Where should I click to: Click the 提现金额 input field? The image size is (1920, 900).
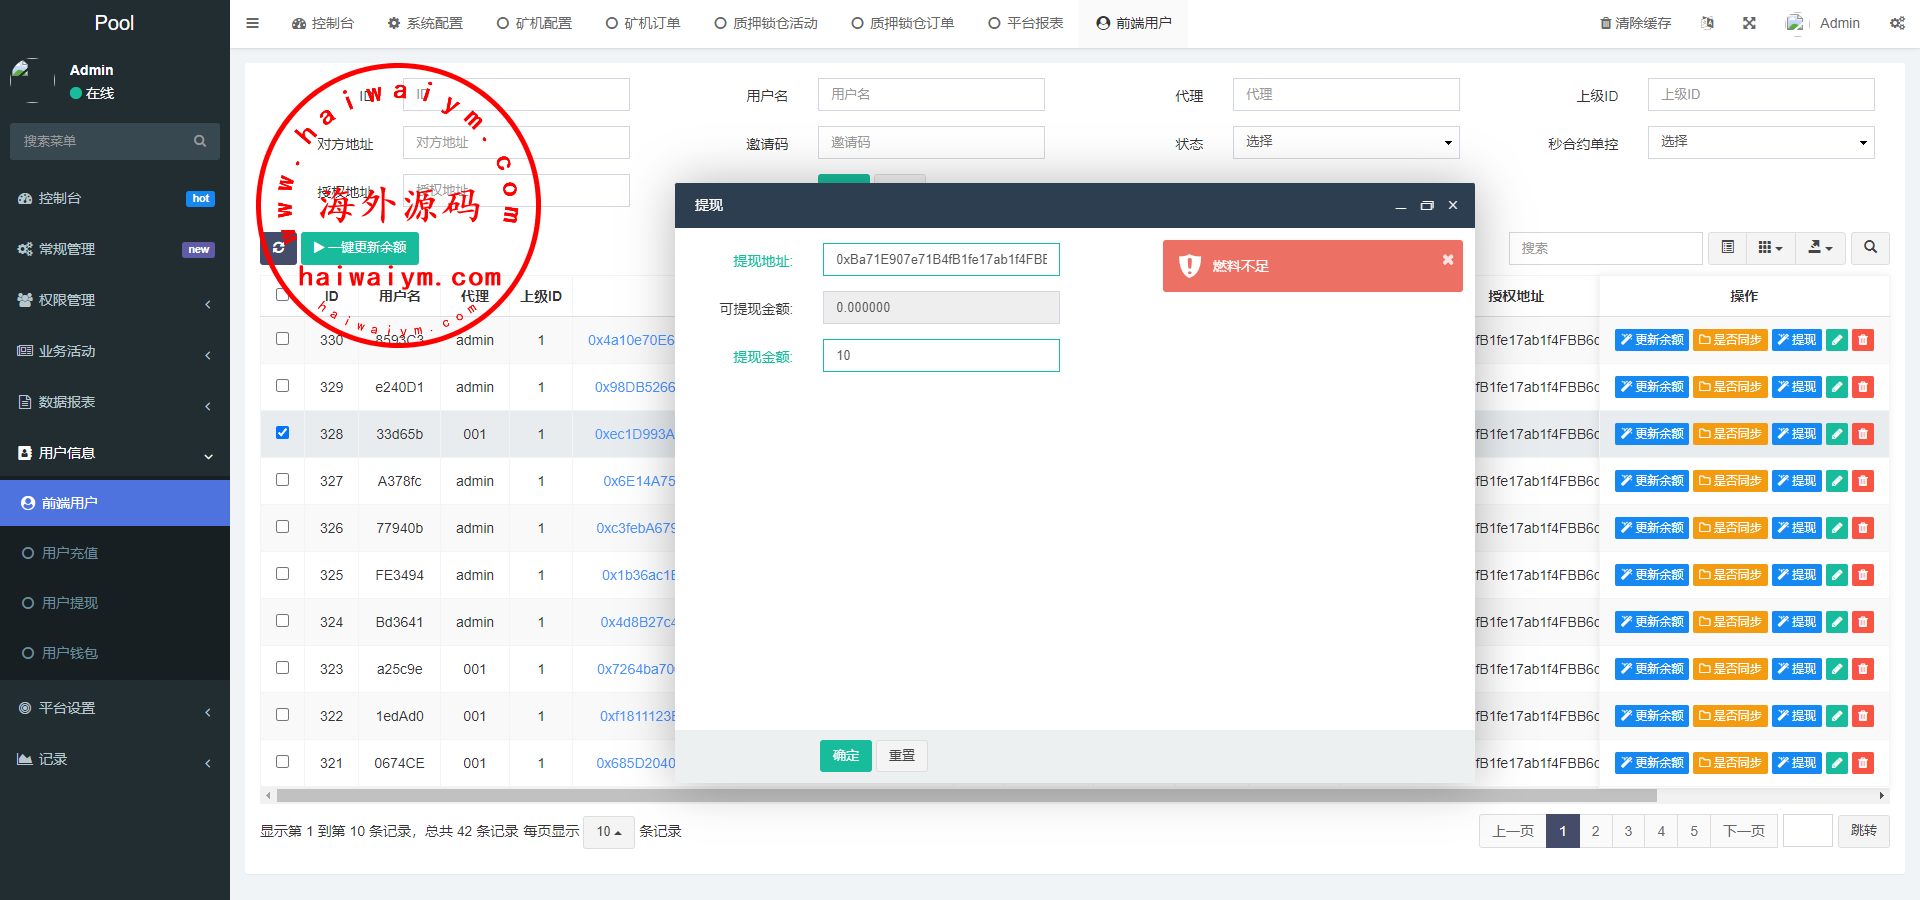(x=940, y=356)
